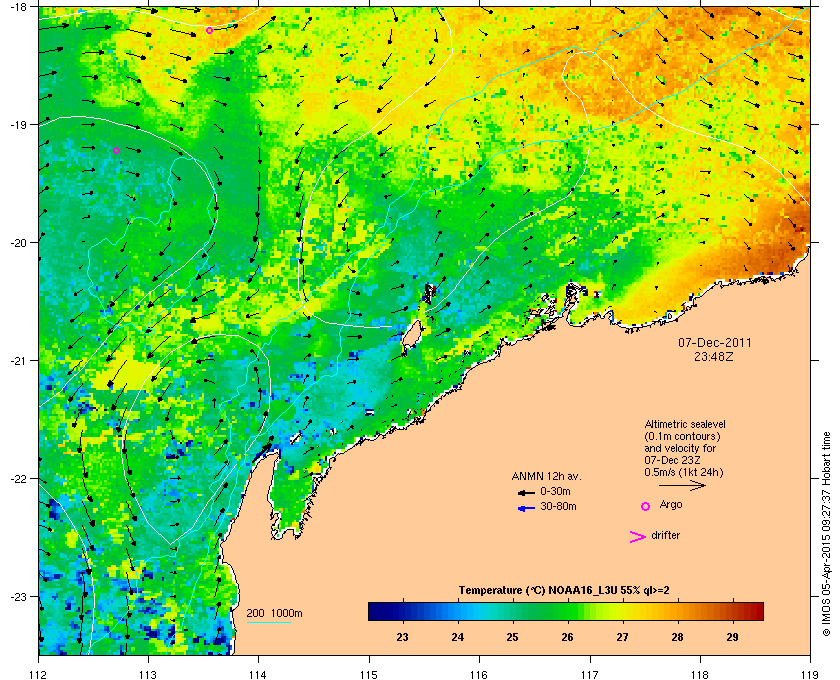Click the longitude axis label 119
The image size is (840, 680).
coord(810,675)
